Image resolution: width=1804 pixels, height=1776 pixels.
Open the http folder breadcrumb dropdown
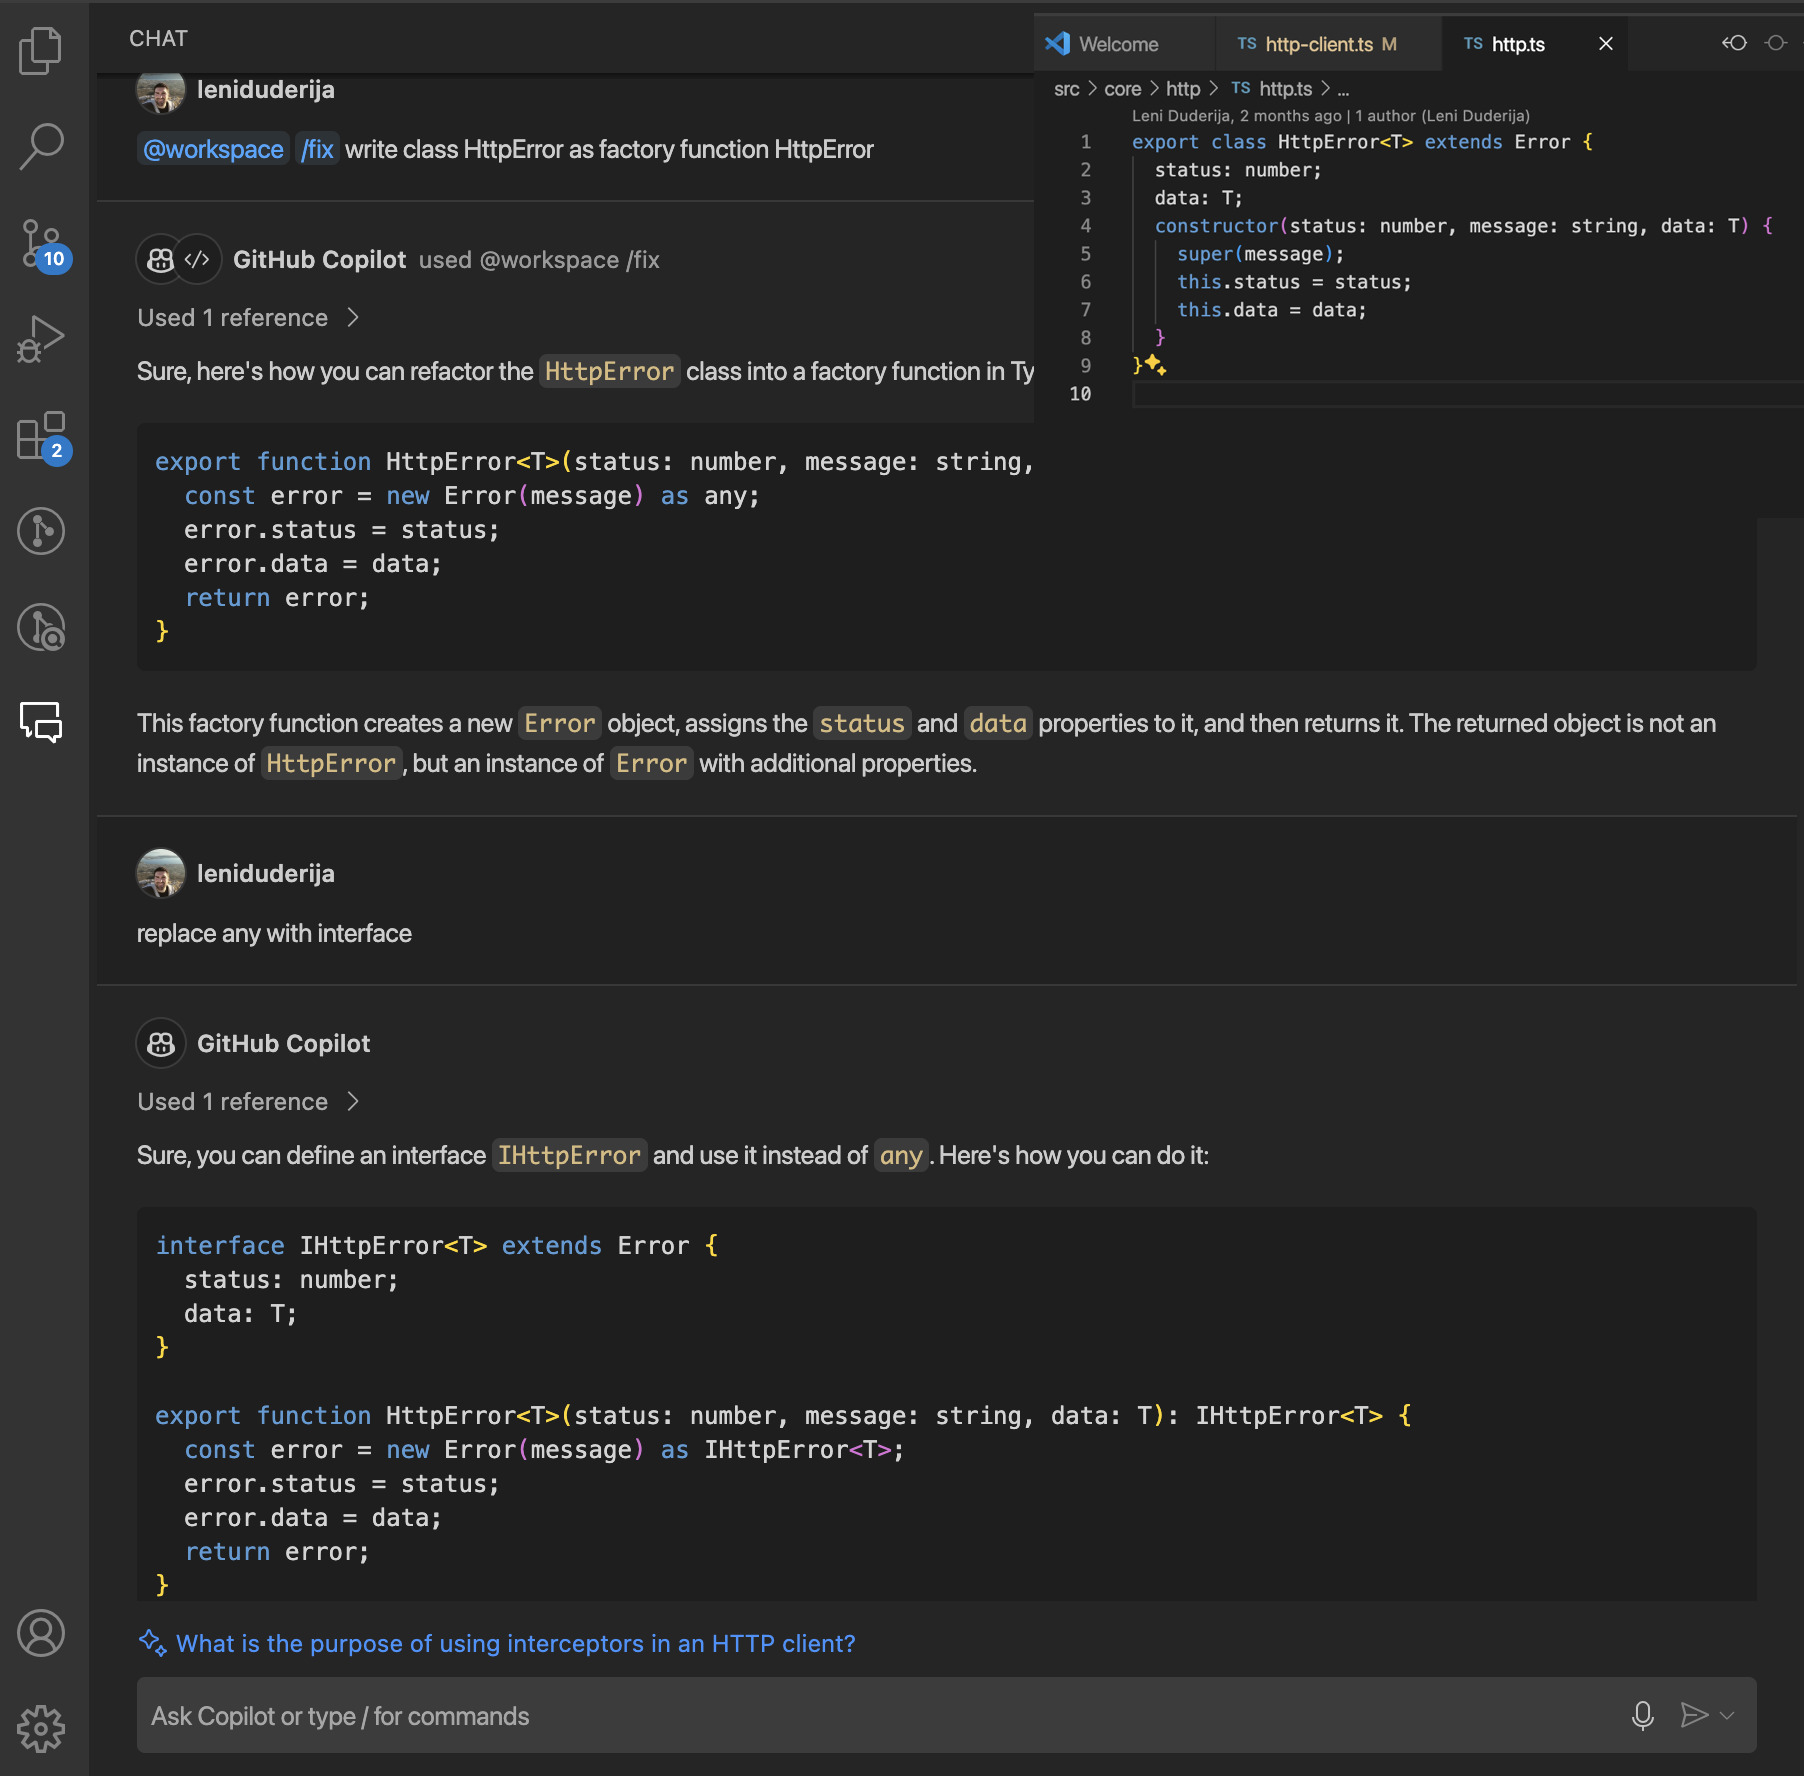coord(1184,89)
